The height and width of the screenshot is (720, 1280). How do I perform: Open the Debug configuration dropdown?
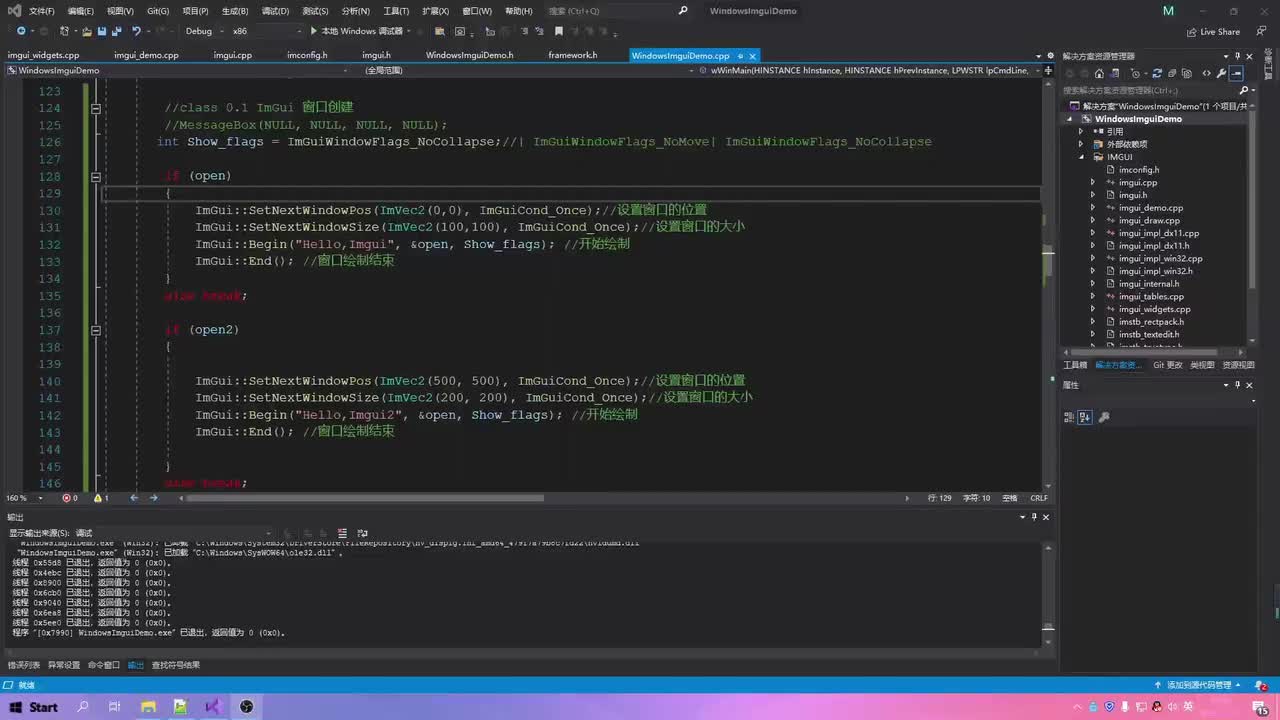coord(203,31)
